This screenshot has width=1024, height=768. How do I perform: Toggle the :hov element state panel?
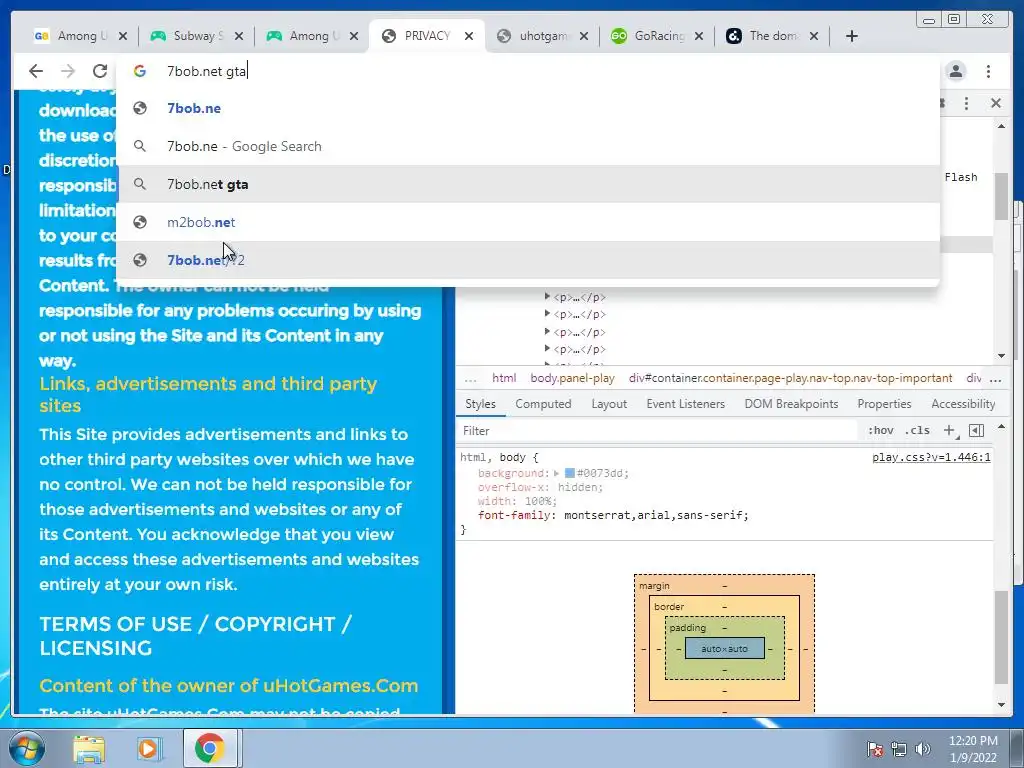[880, 430]
